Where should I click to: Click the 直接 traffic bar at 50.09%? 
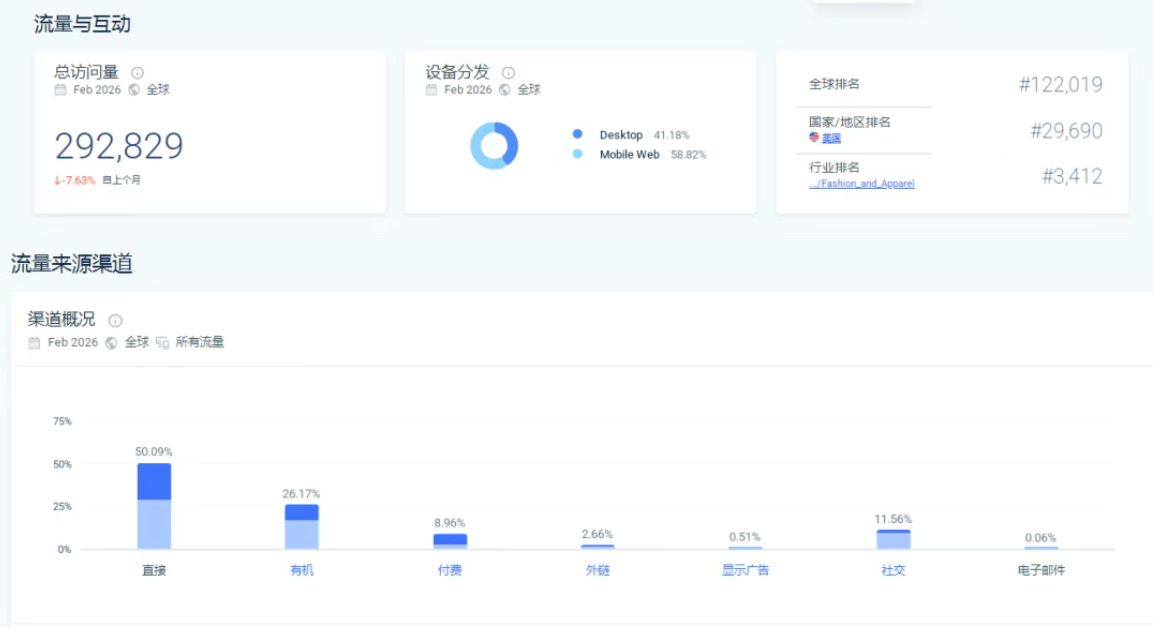[x=154, y=506]
